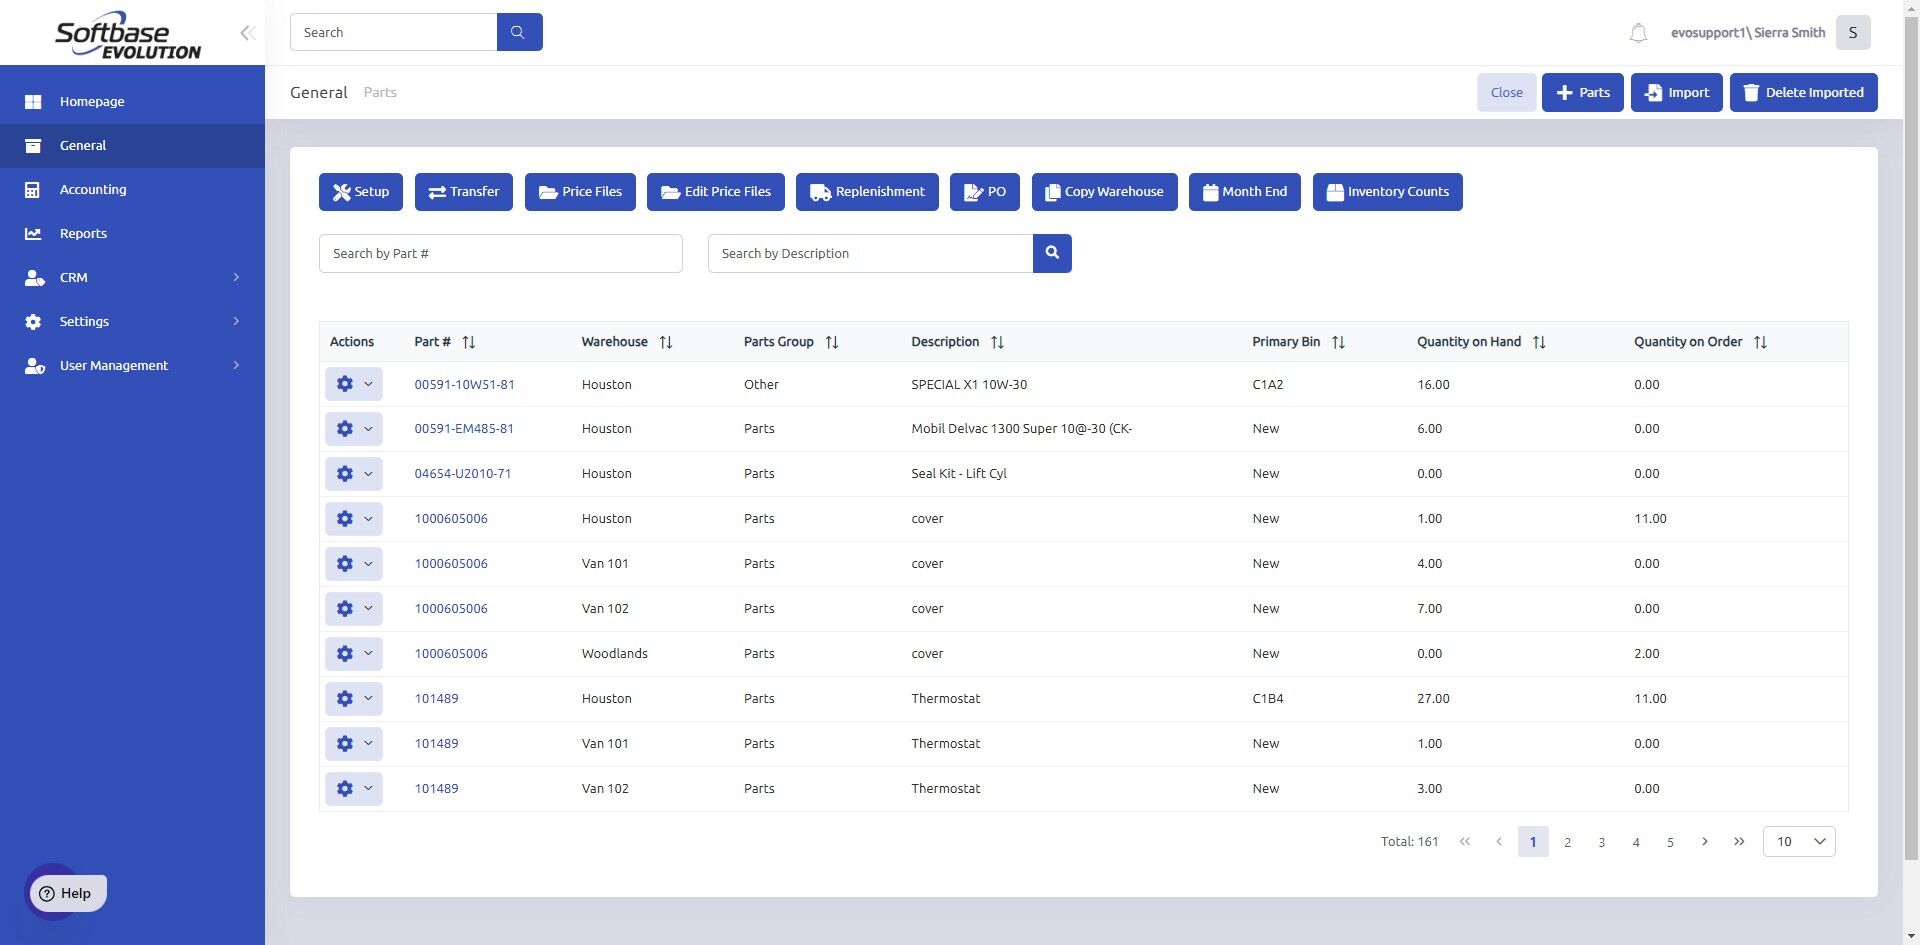This screenshot has width=1920, height=945.
Task: Focus the top Search input field
Action: point(393,32)
